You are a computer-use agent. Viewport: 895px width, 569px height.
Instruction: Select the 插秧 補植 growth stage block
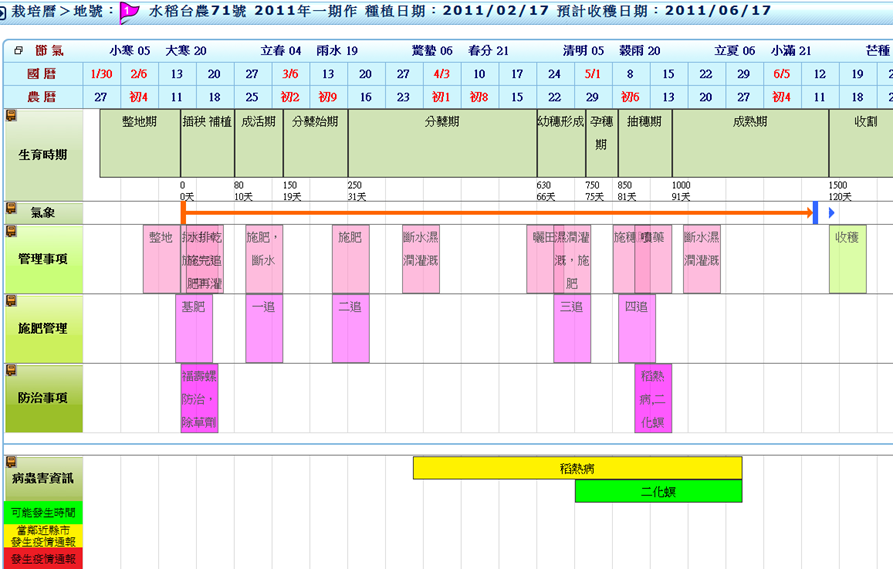tap(207, 143)
